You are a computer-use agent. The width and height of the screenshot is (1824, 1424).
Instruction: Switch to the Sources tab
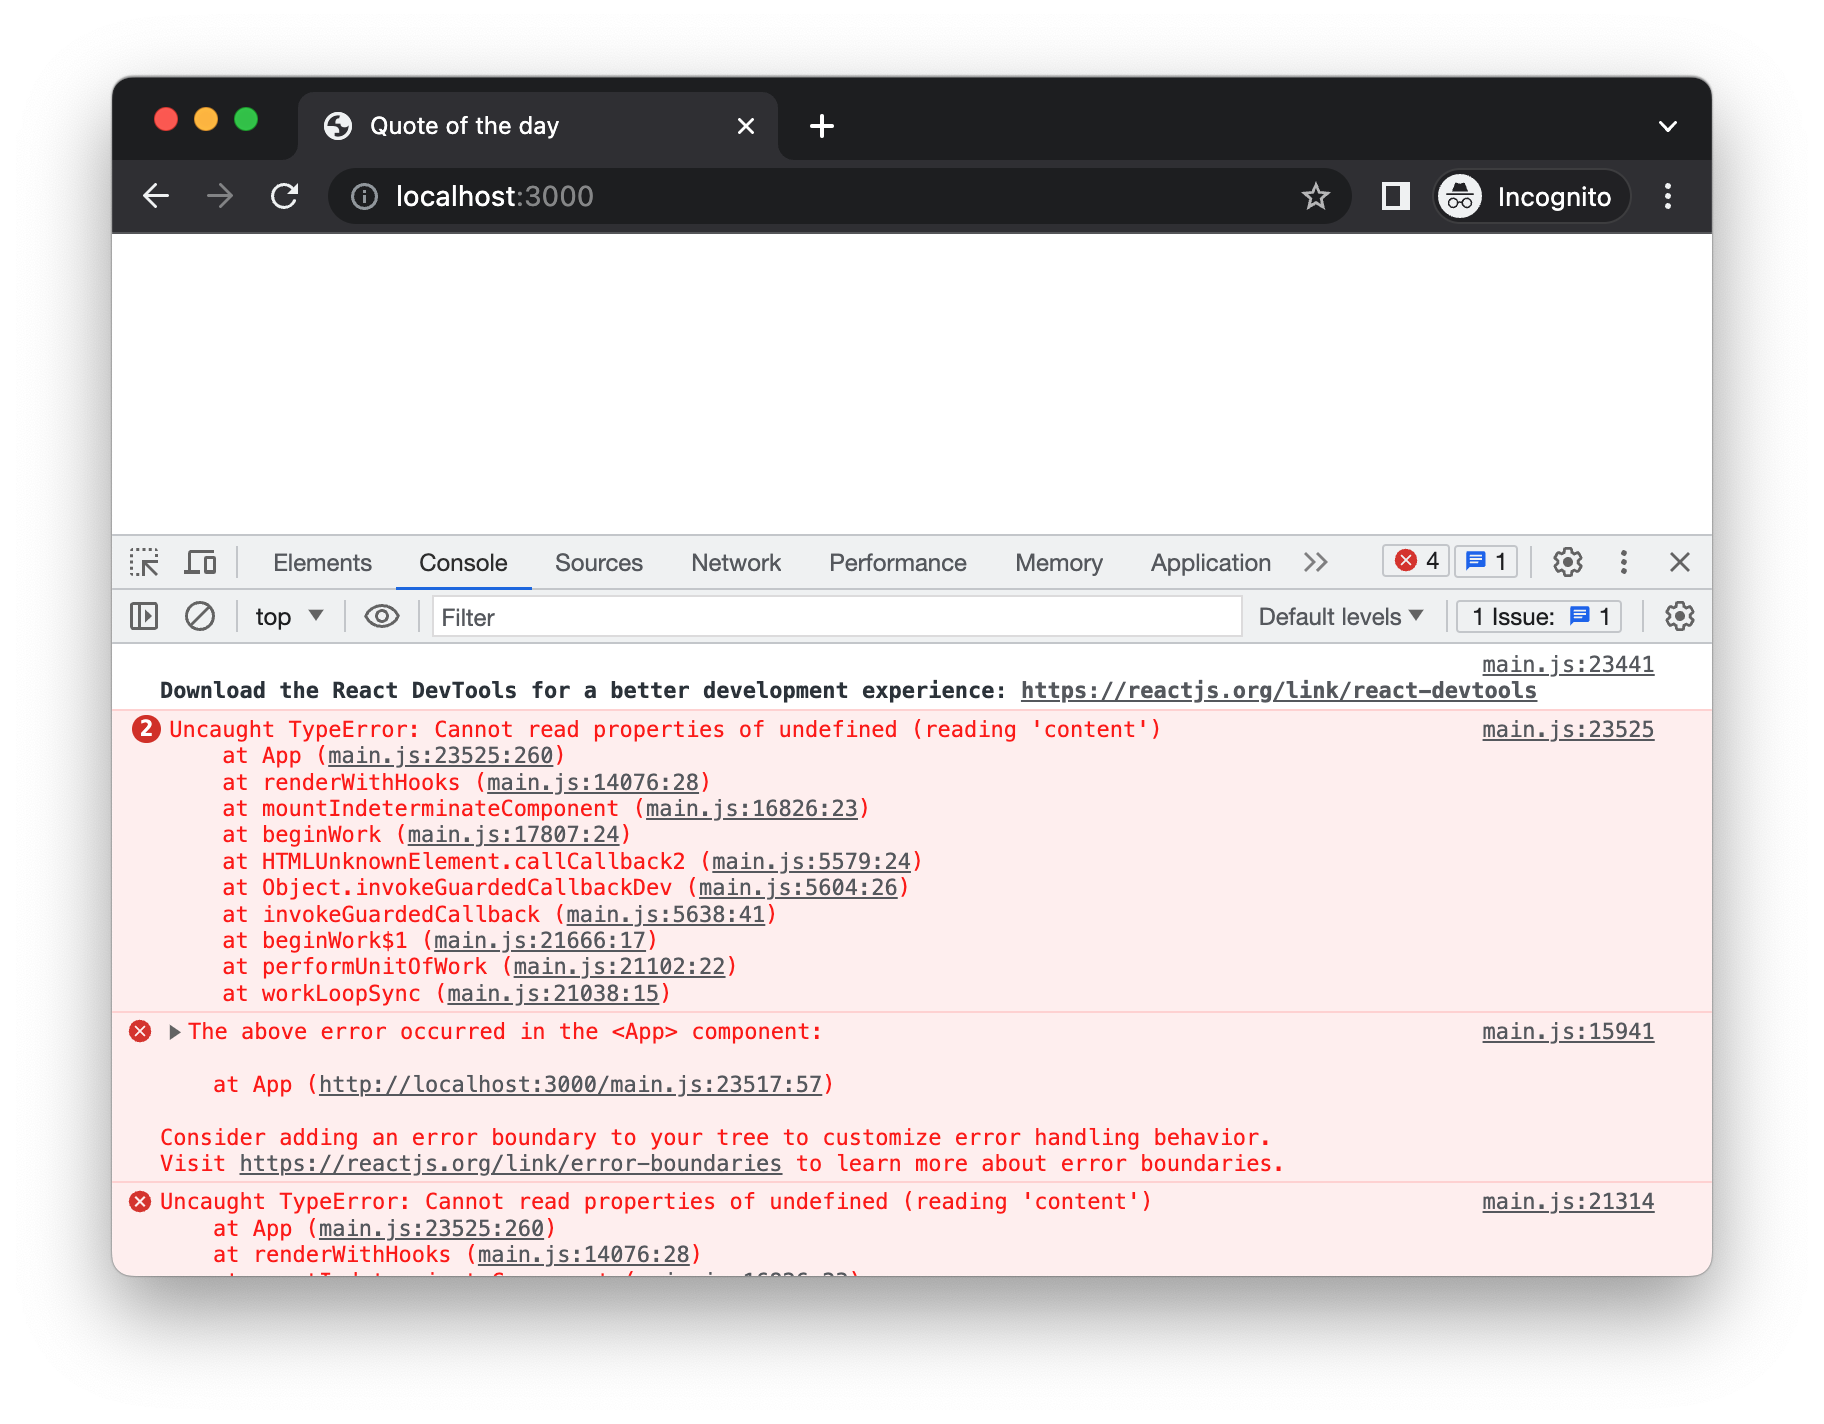[598, 563]
